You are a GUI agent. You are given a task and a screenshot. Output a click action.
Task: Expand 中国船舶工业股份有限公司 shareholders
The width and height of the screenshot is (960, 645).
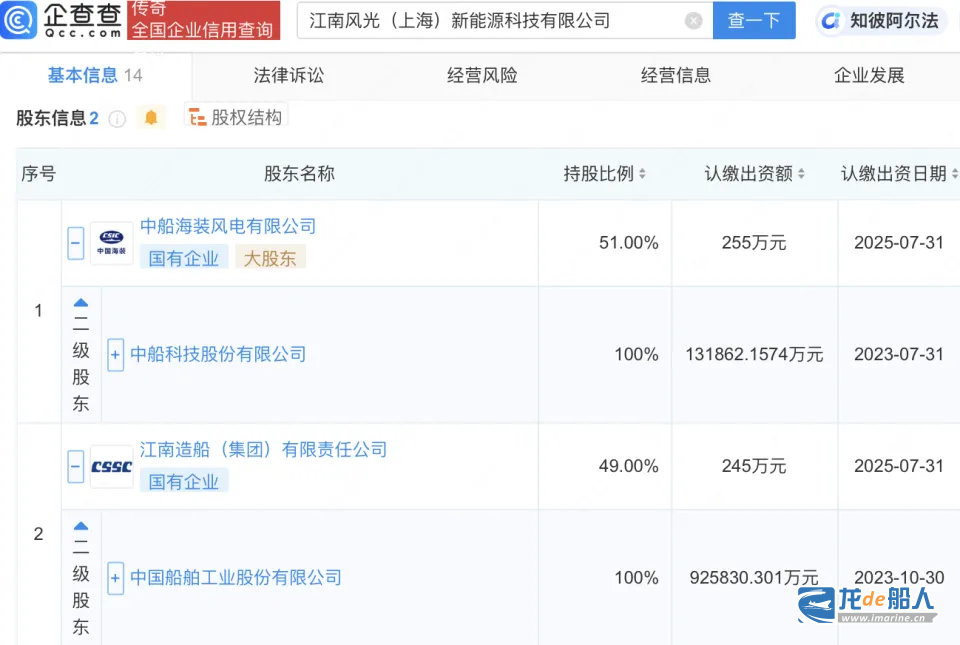115,578
